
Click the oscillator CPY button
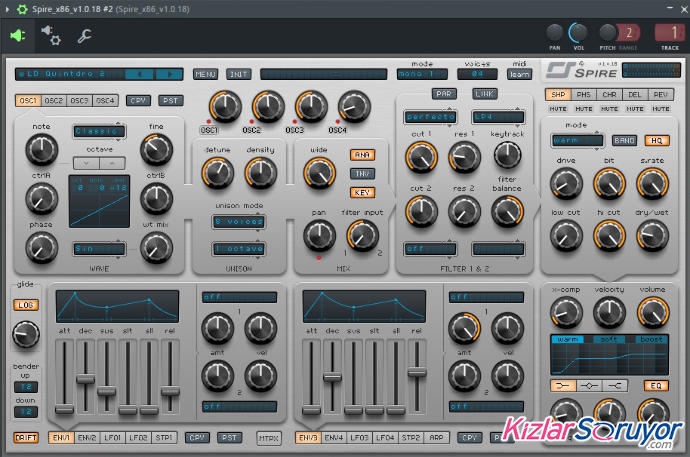138,101
